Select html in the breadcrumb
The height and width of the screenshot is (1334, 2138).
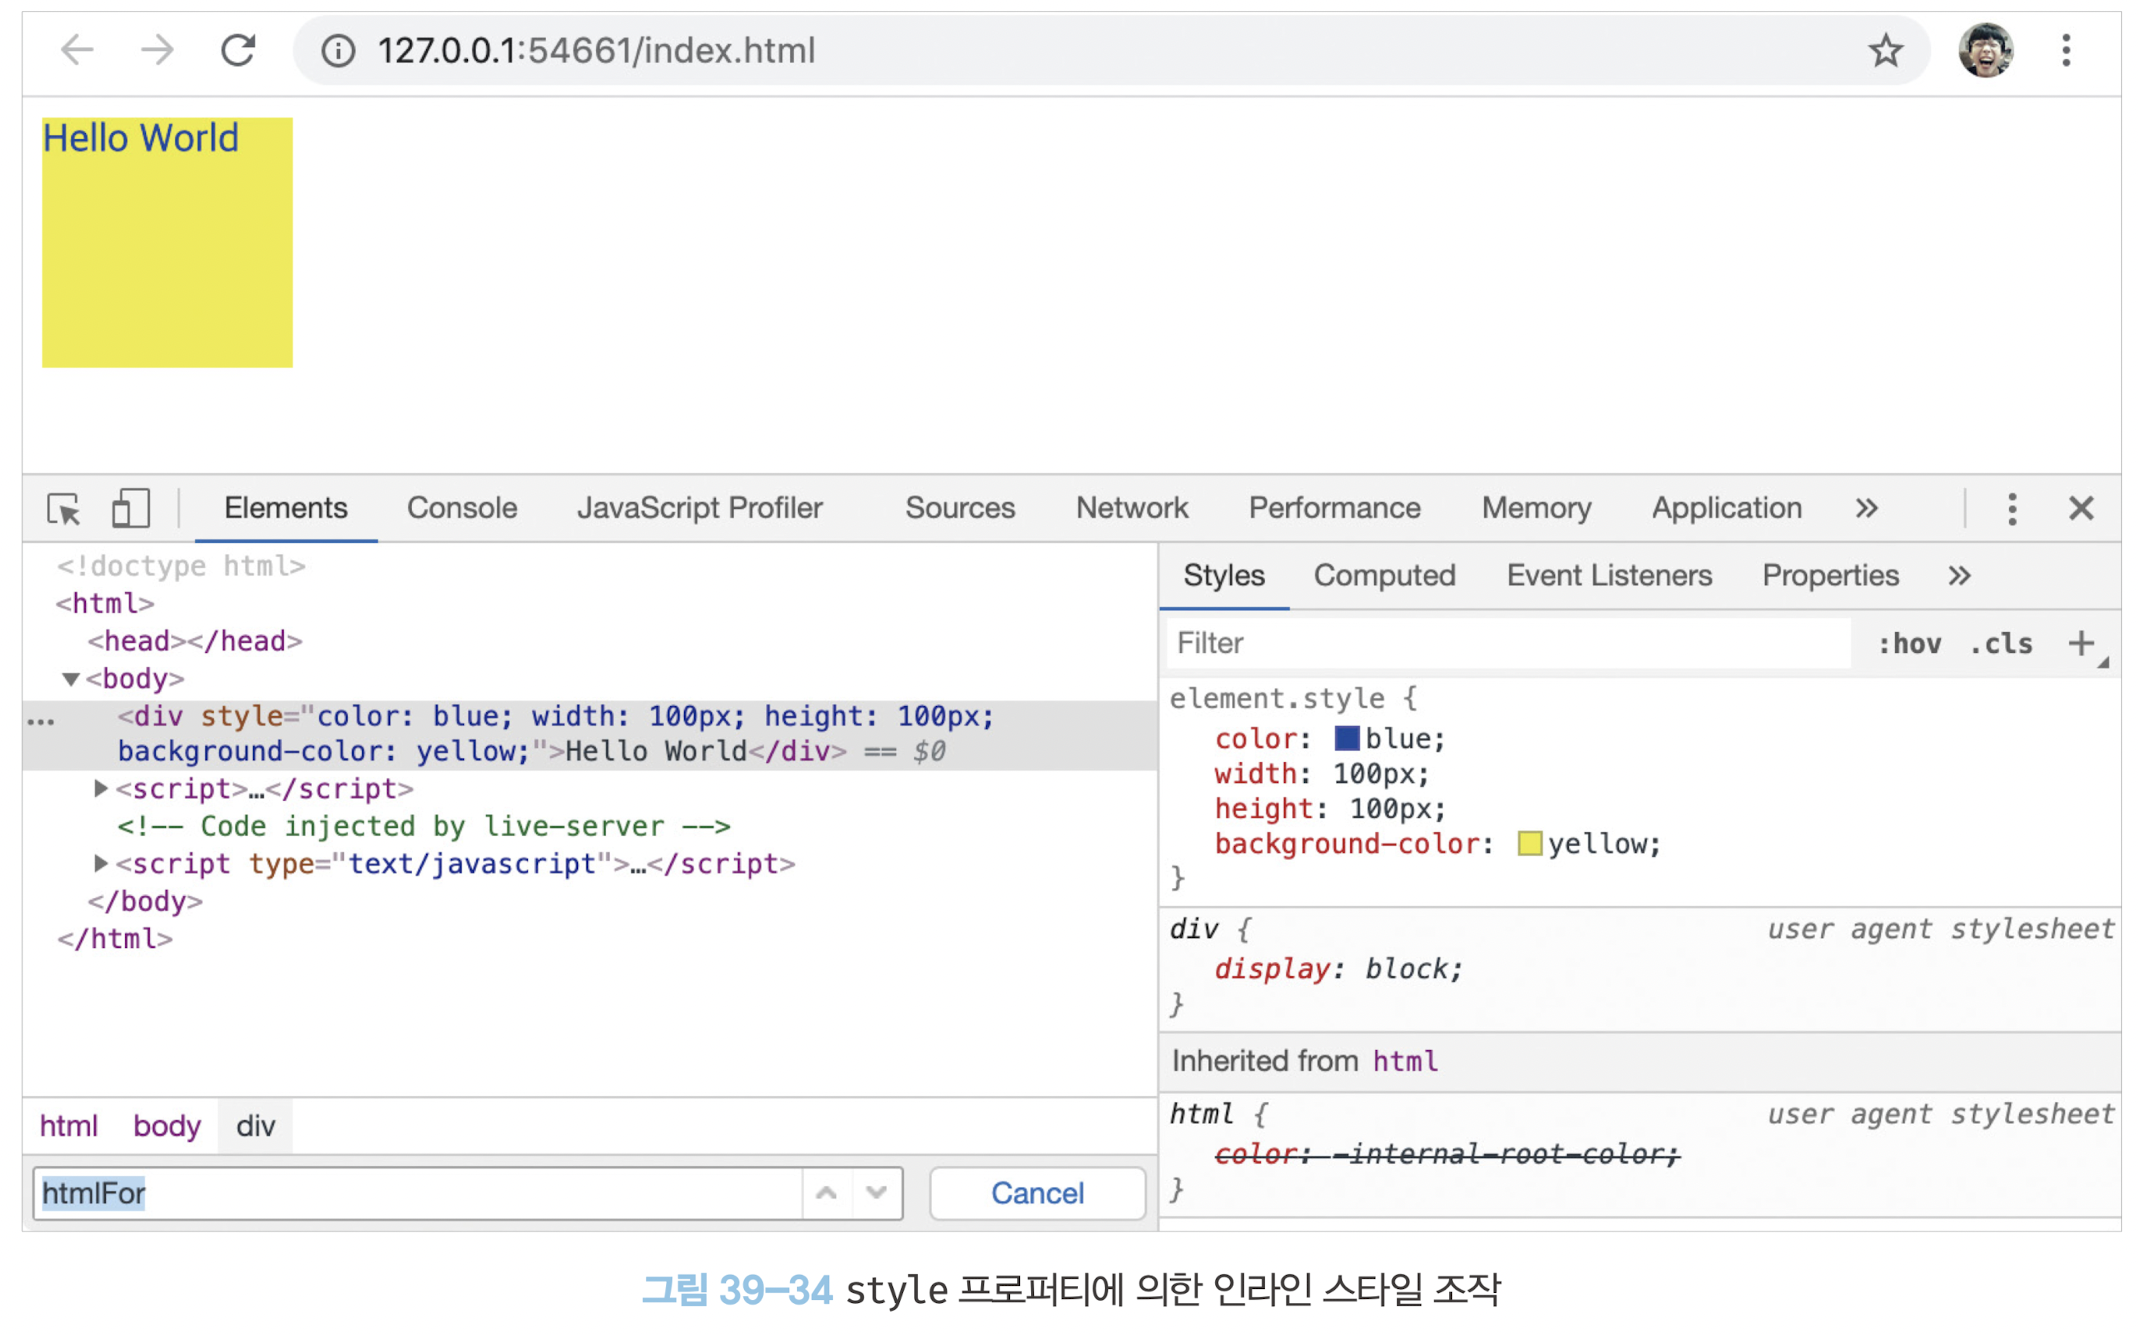coord(68,1127)
